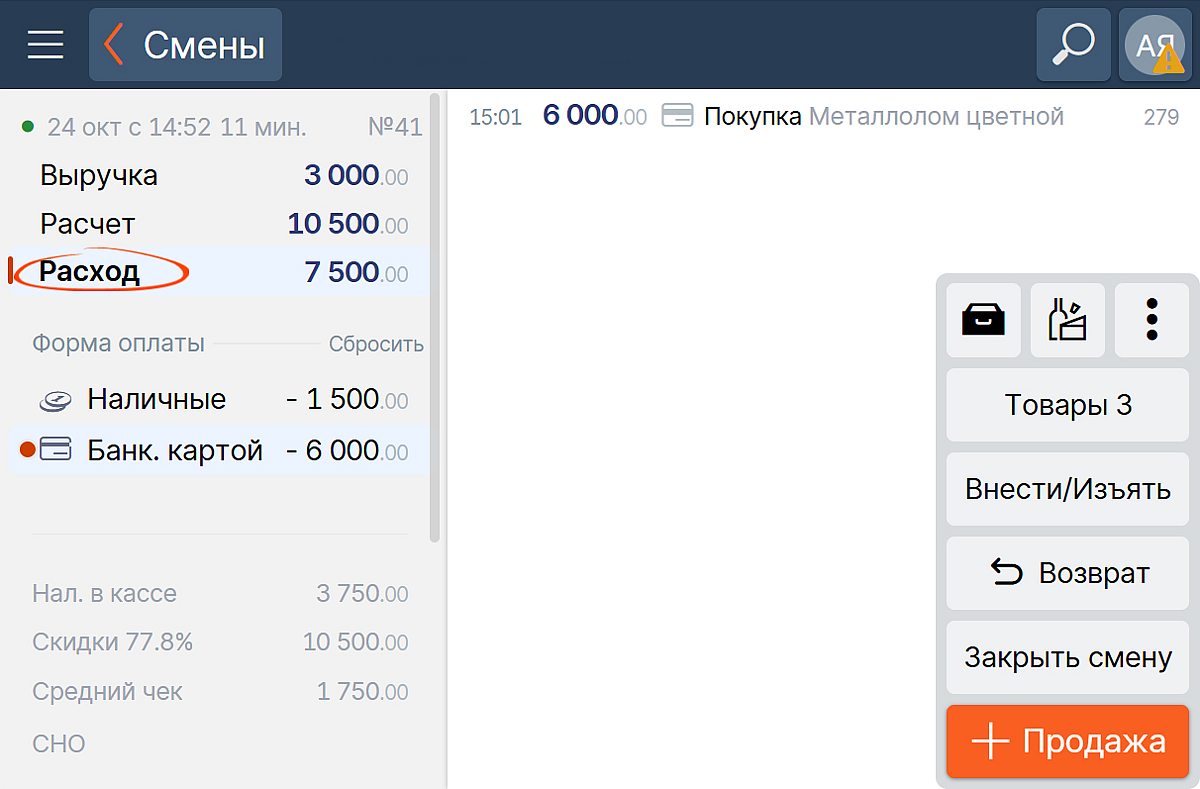Click the card icon in the purchase row
Screen dimensions: 1200x789
[x=678, y=117]
